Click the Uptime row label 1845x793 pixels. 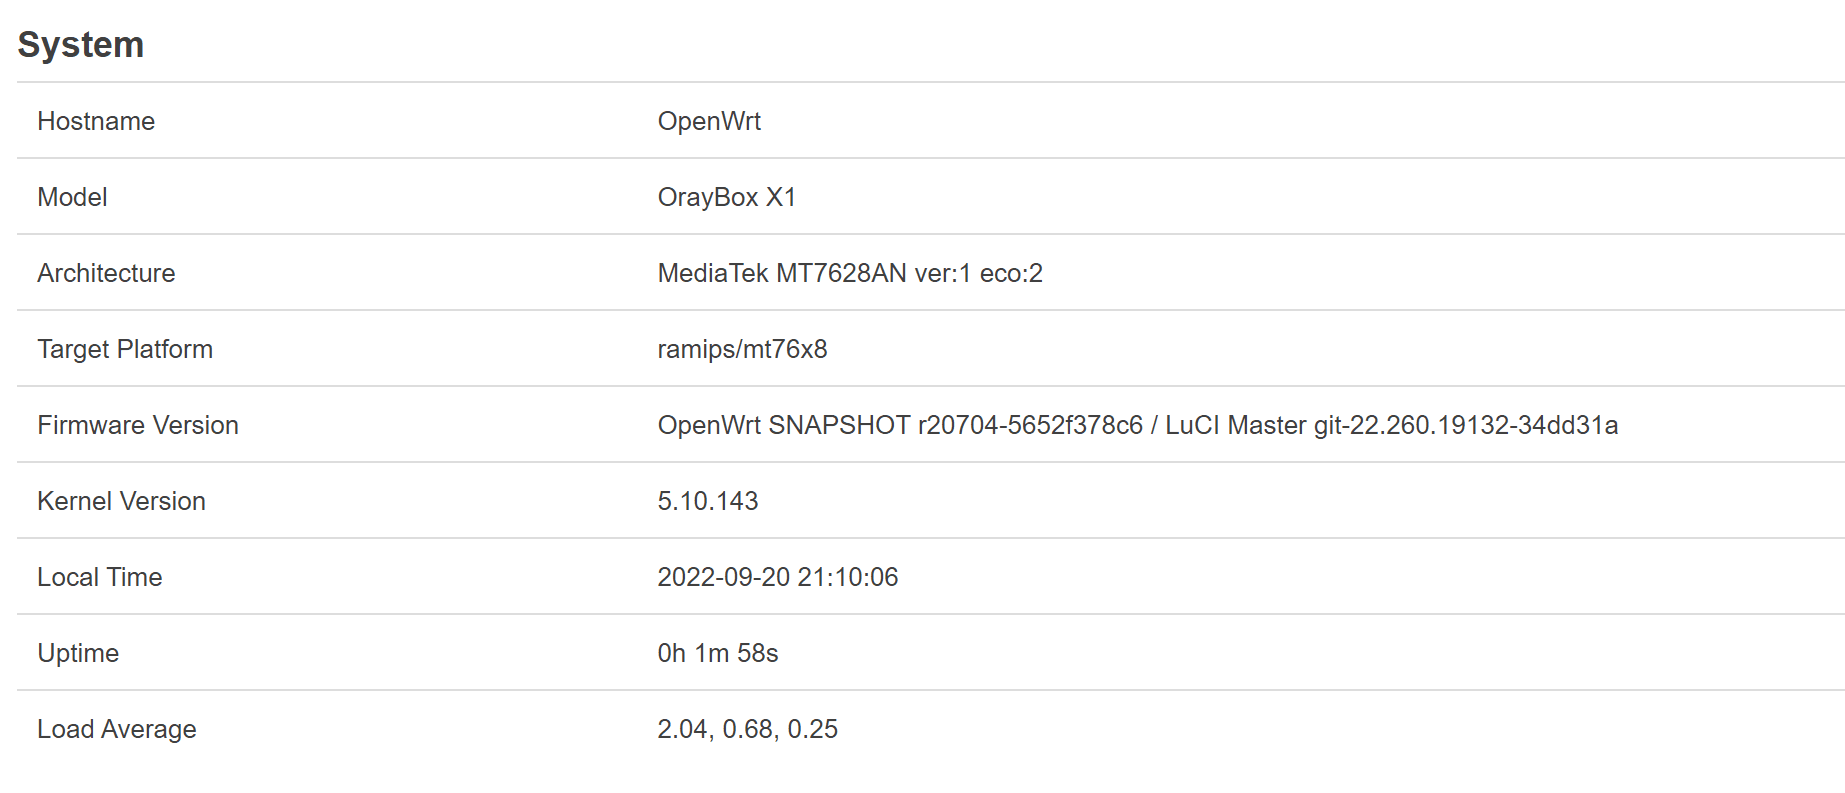point(78,653)
